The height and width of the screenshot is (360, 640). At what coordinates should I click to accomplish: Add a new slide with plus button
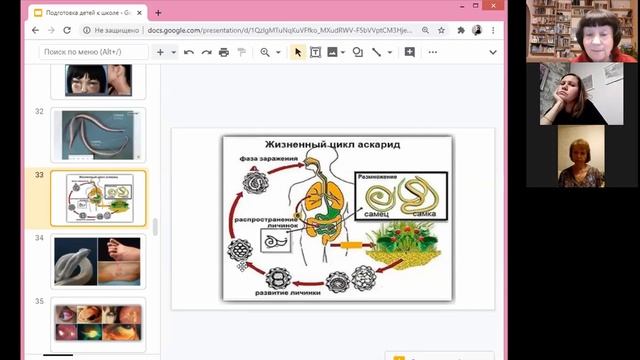tap(160, 52)
